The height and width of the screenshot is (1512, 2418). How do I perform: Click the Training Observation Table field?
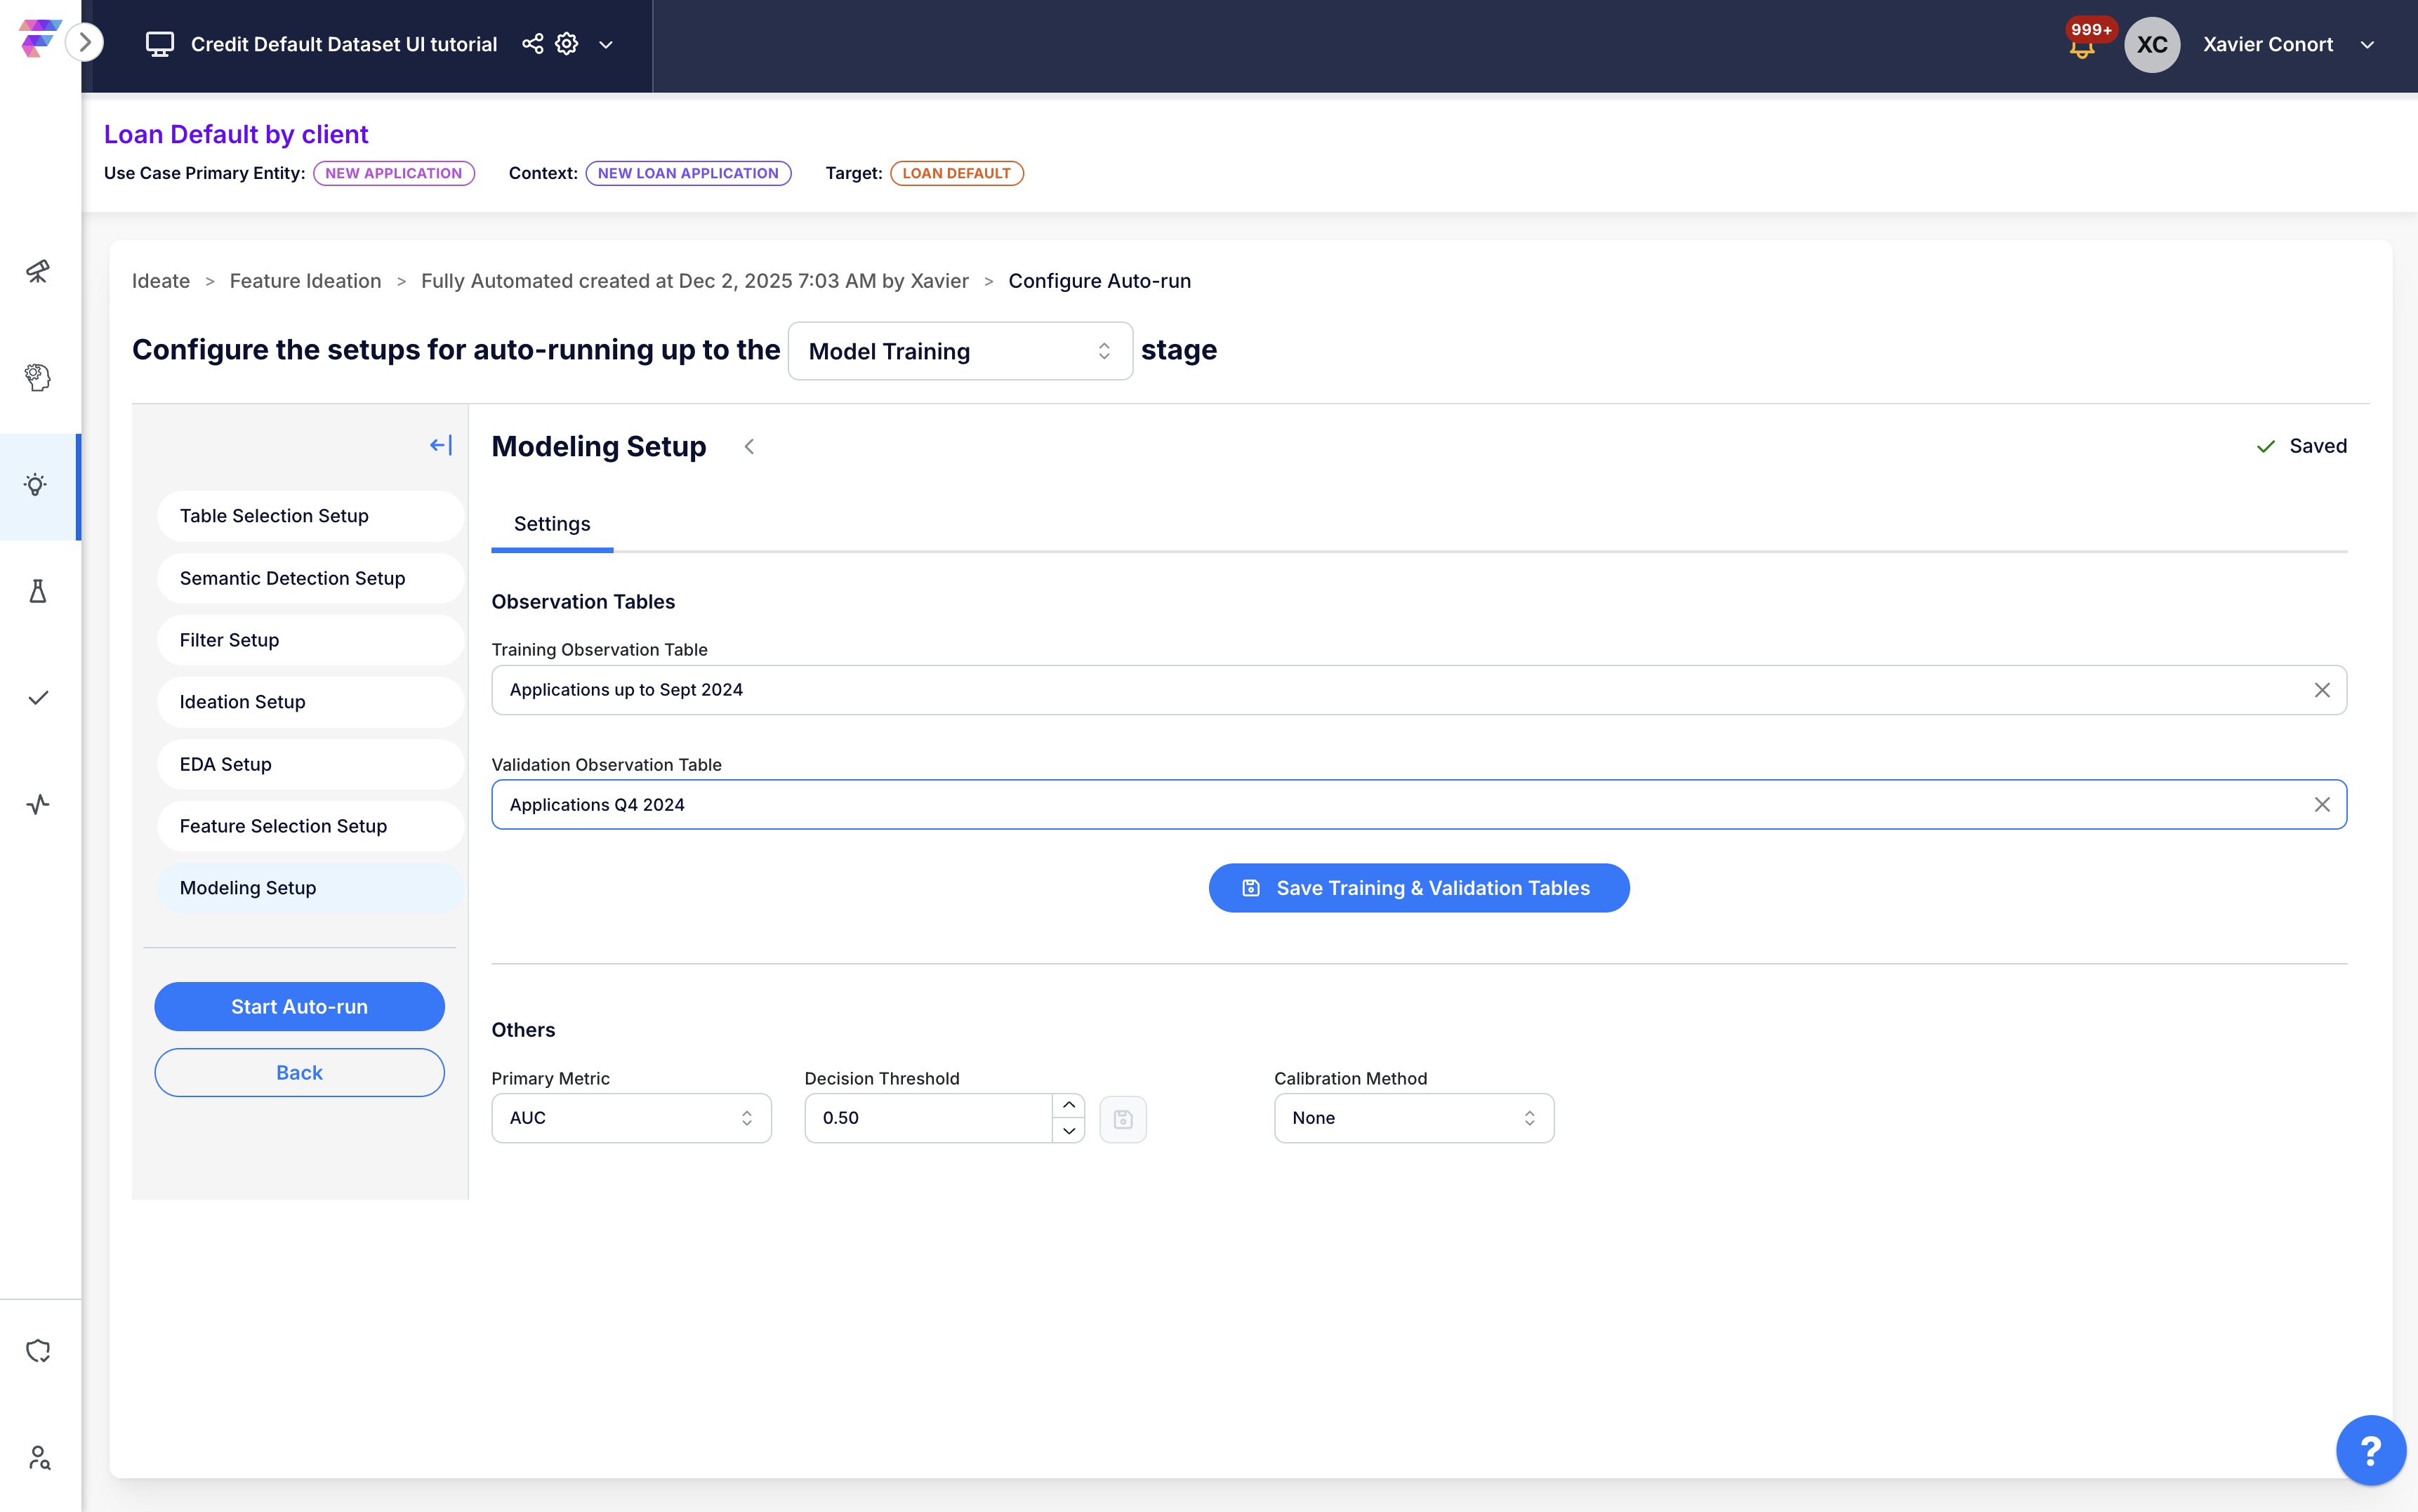click(x=1400, y=690)
